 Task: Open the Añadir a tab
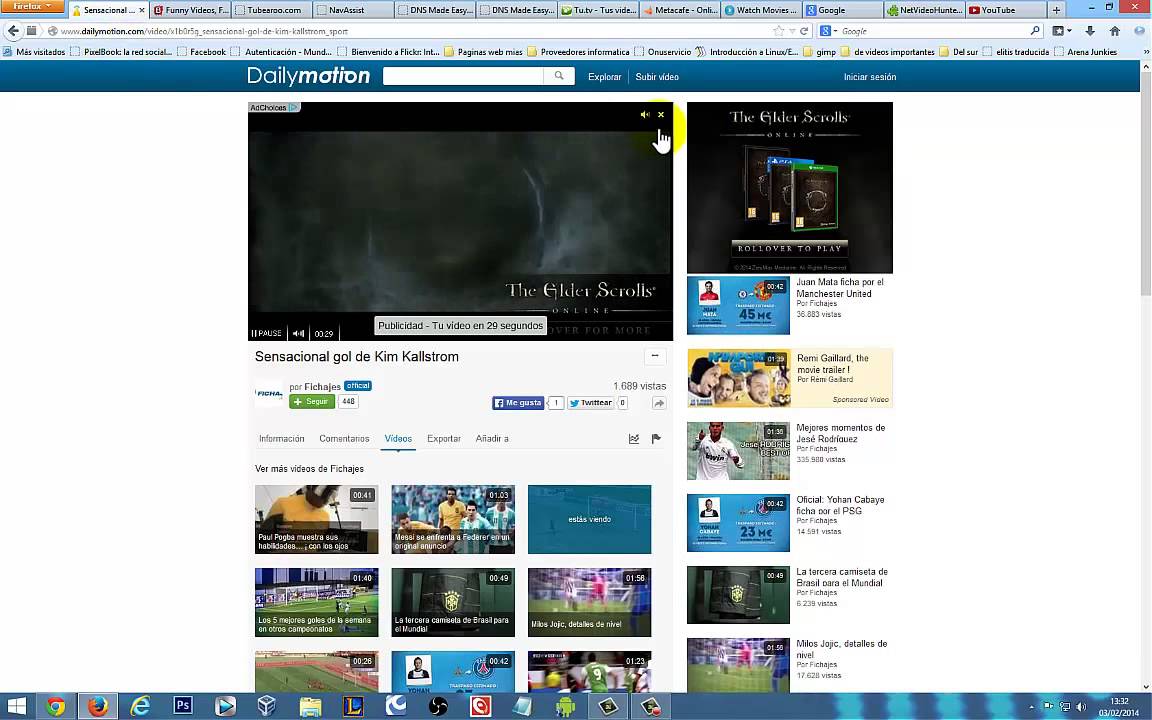tap(492, 439)
